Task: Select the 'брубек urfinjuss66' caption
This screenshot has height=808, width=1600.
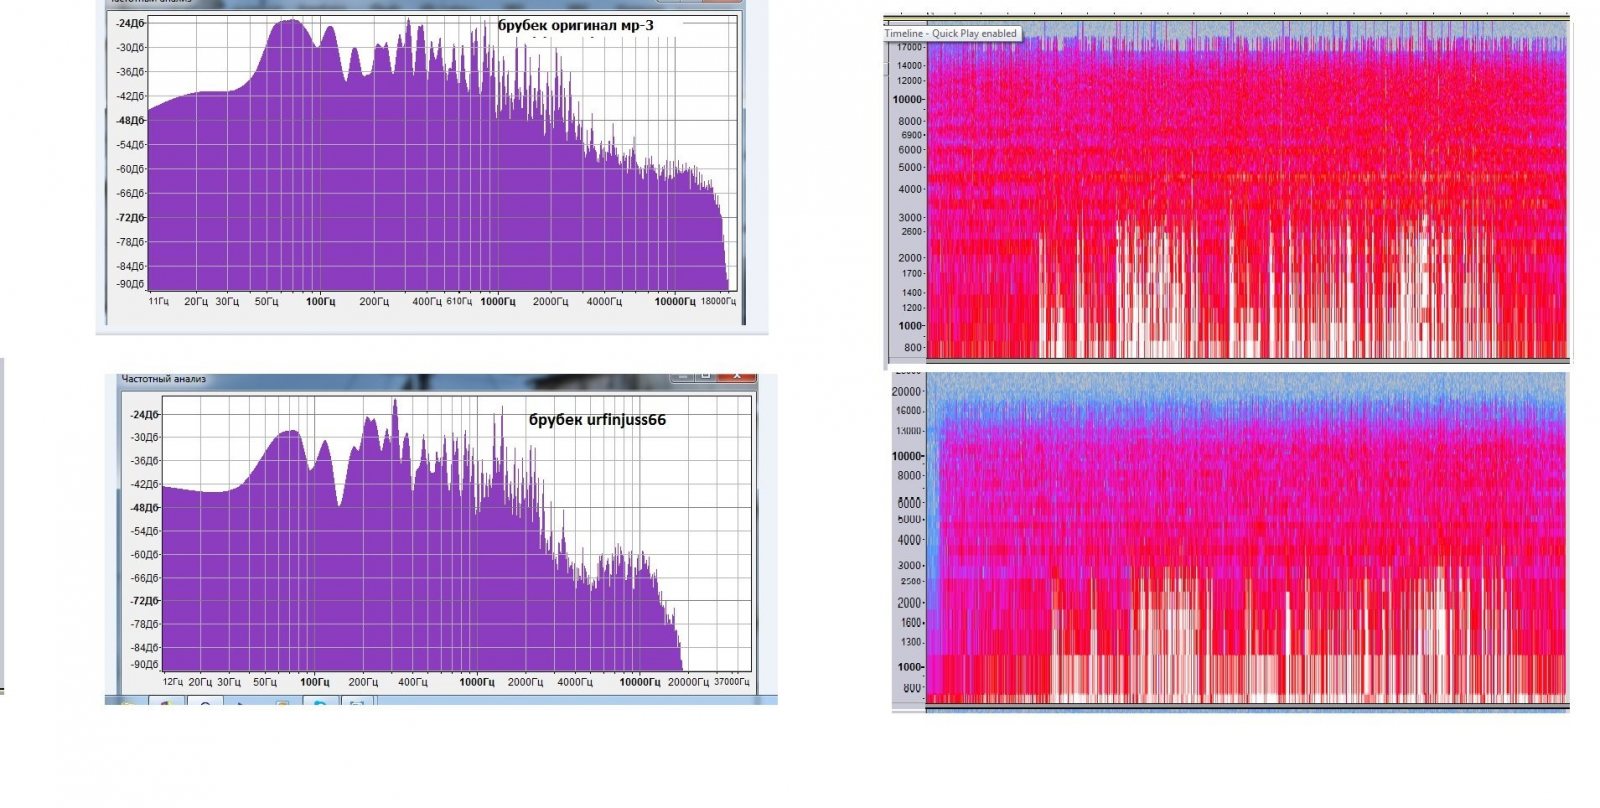Action: click(x=597, y=419)
